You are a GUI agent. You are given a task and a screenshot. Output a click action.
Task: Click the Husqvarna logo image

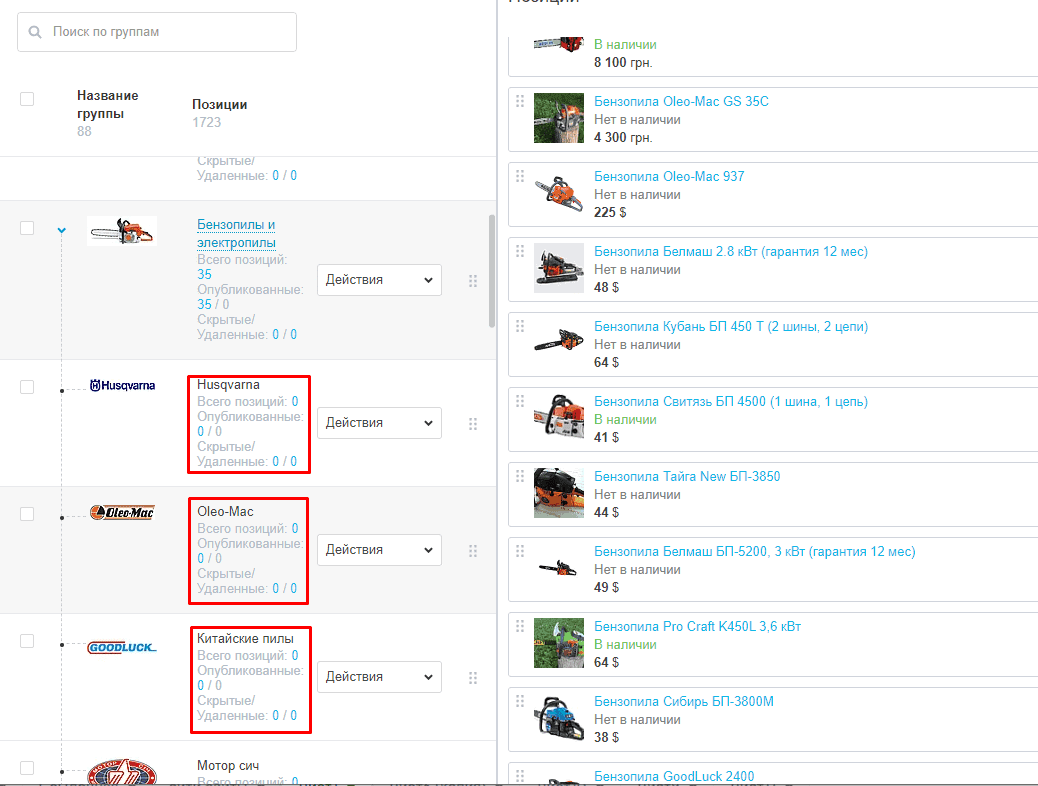(x=122, y=385)
